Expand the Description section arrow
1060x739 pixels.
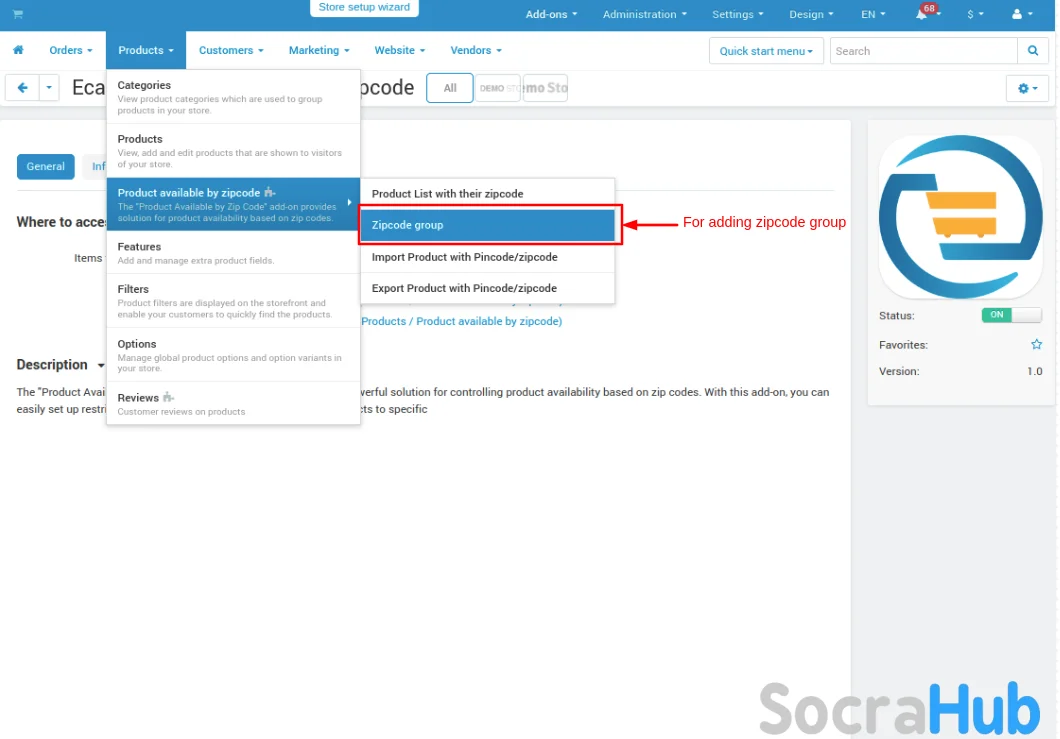pyautogui.click(x=101, y=365)
